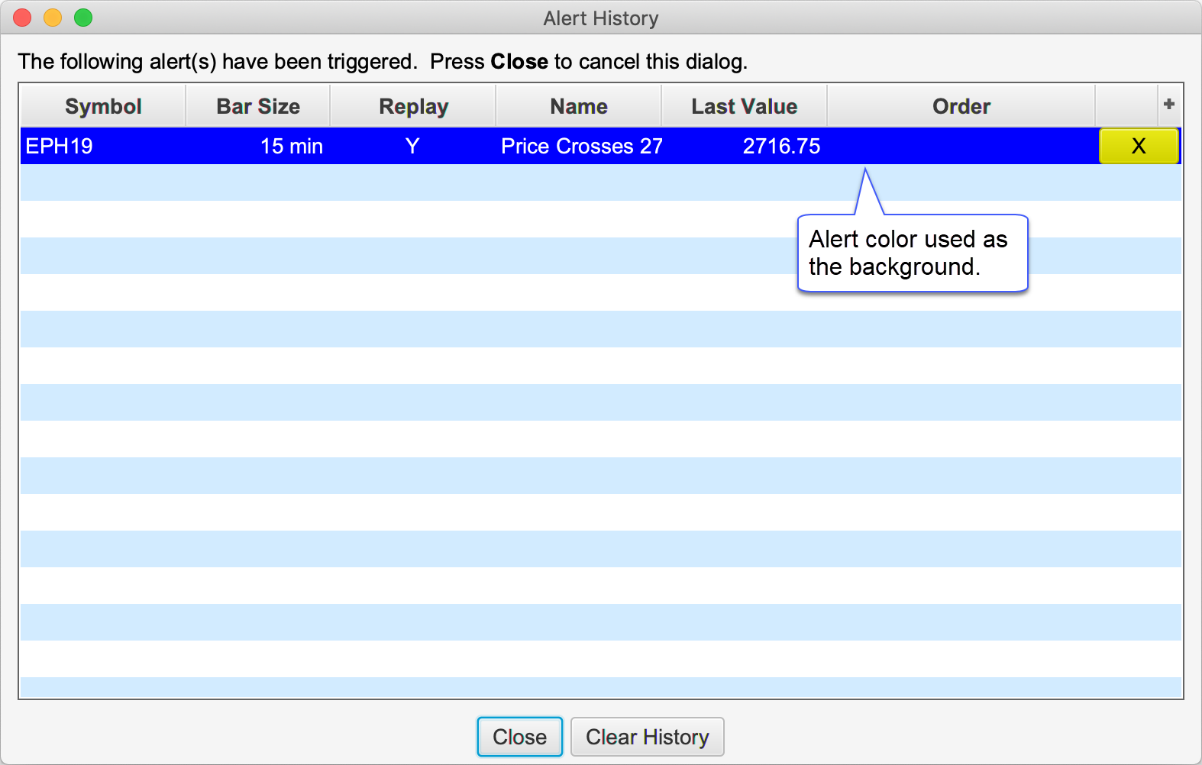The width and height of the screenshot is (1202, 765).
Task: Click the alert color background callout note
Action: click(x=912, y=253)
